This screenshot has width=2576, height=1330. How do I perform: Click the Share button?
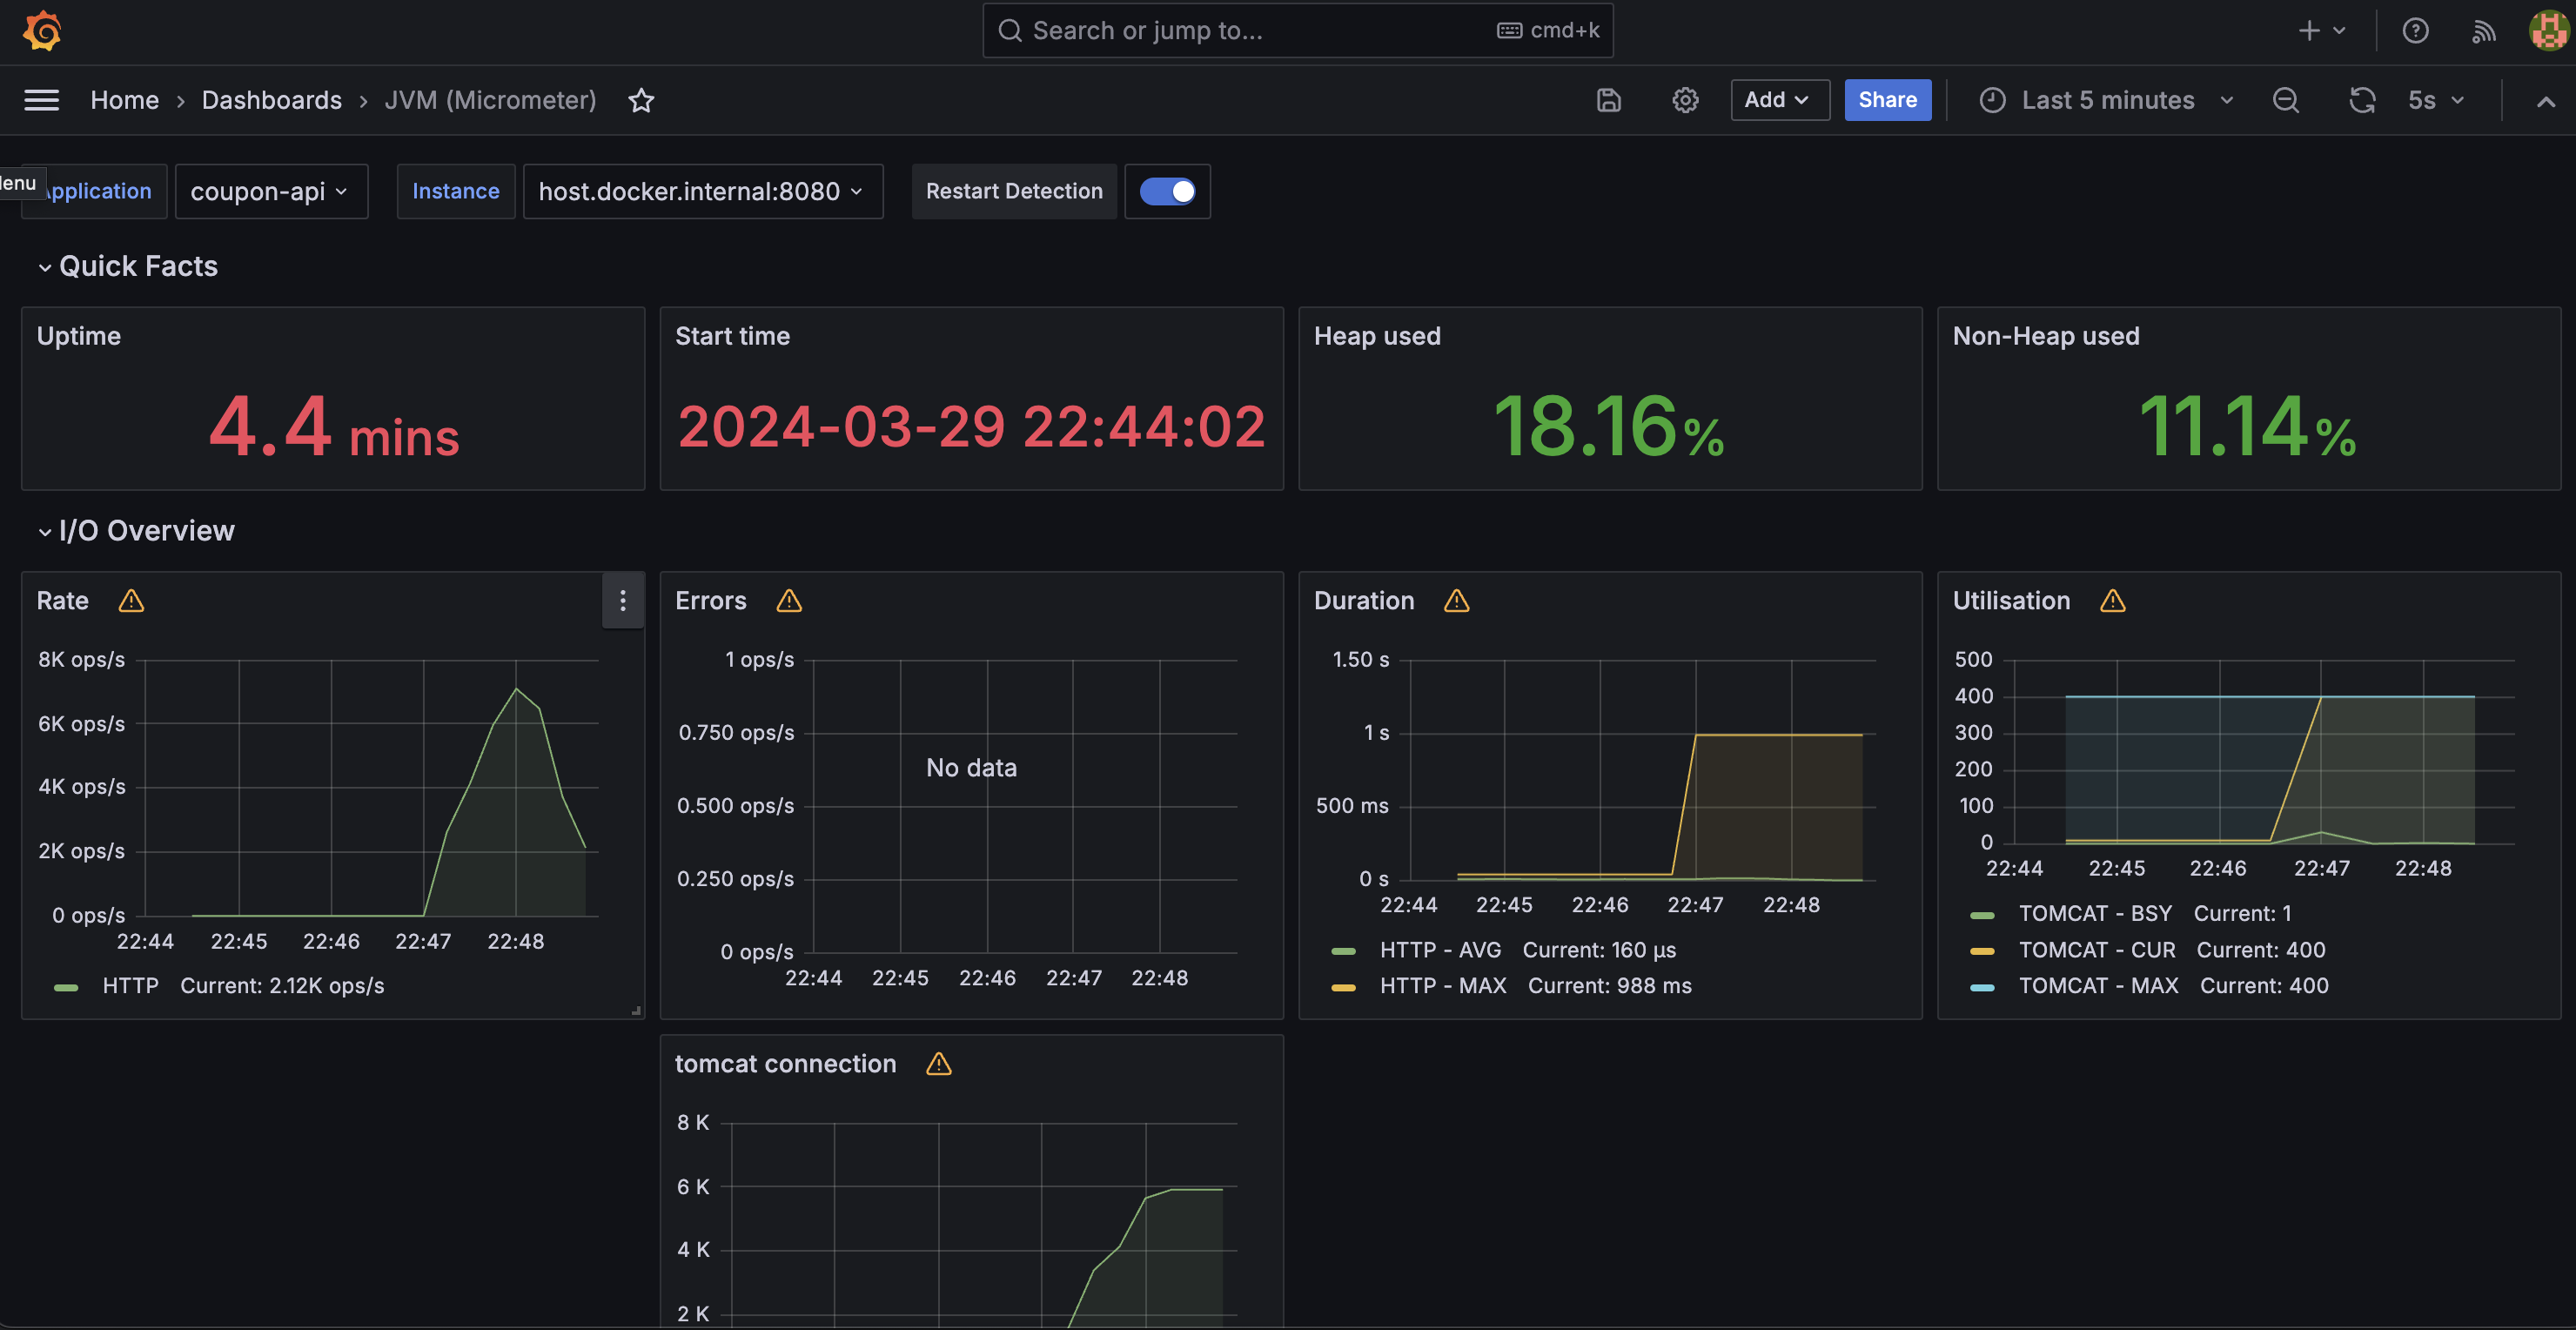[1886, 100]
